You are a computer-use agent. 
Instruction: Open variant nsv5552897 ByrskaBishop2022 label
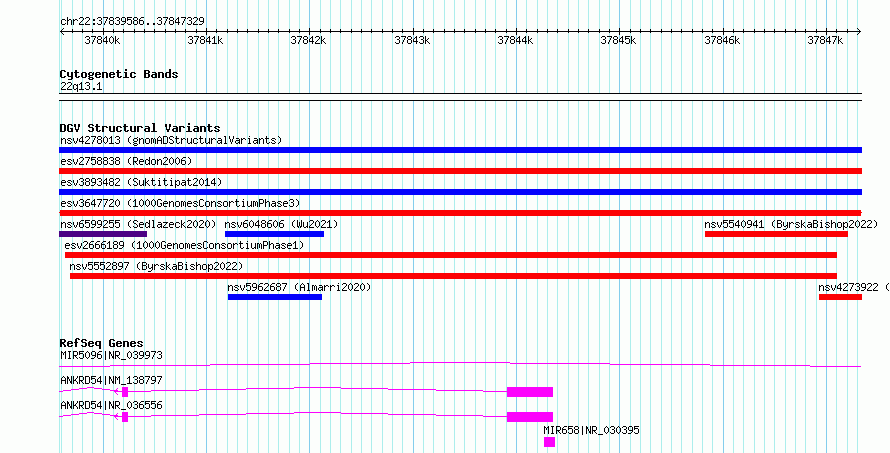click(156, 266)
